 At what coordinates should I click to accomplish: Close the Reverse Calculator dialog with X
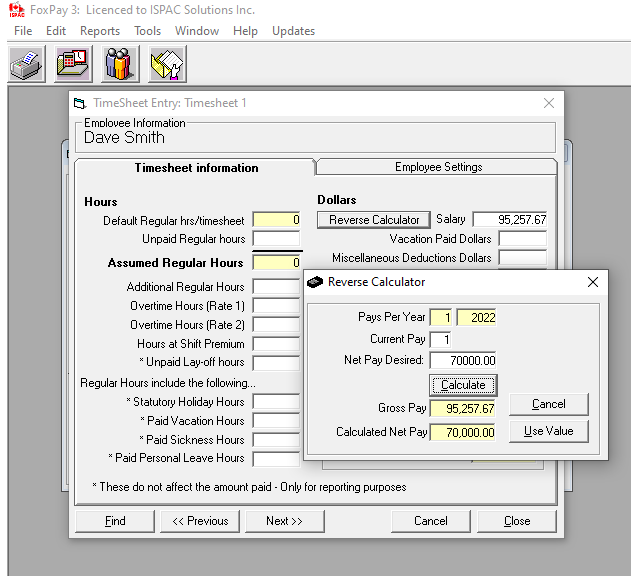(593, 282)
